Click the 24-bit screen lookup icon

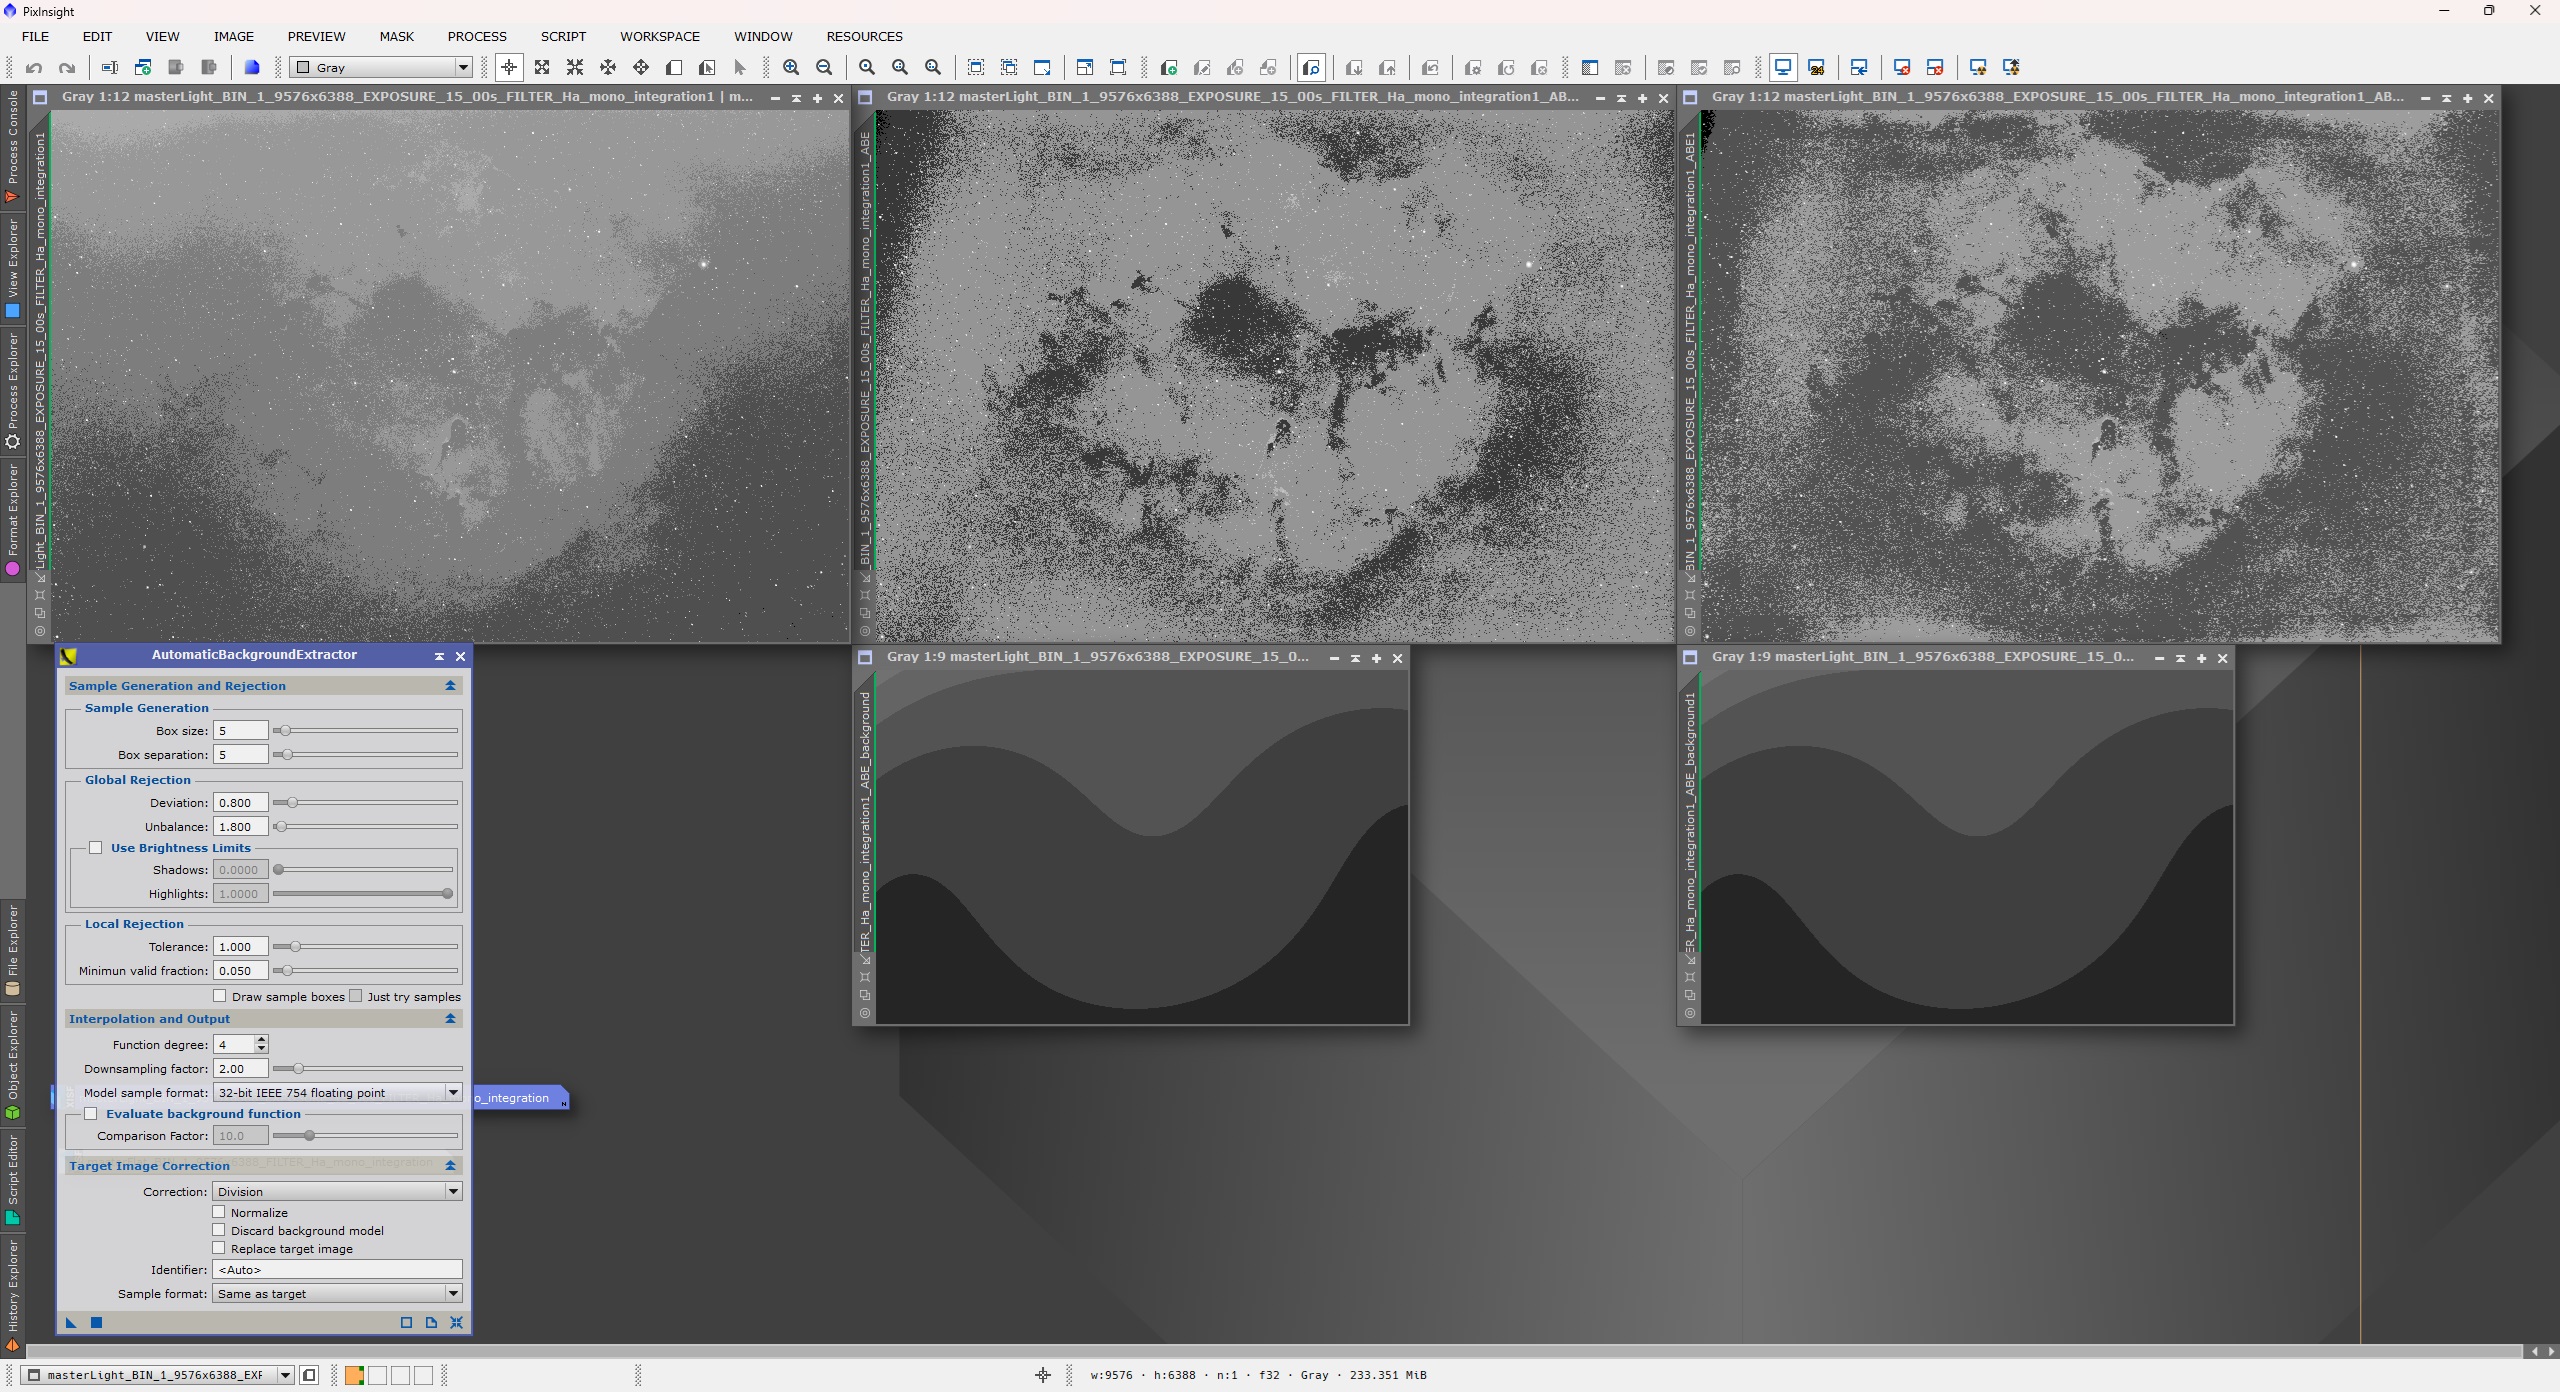pos(1816,68)
